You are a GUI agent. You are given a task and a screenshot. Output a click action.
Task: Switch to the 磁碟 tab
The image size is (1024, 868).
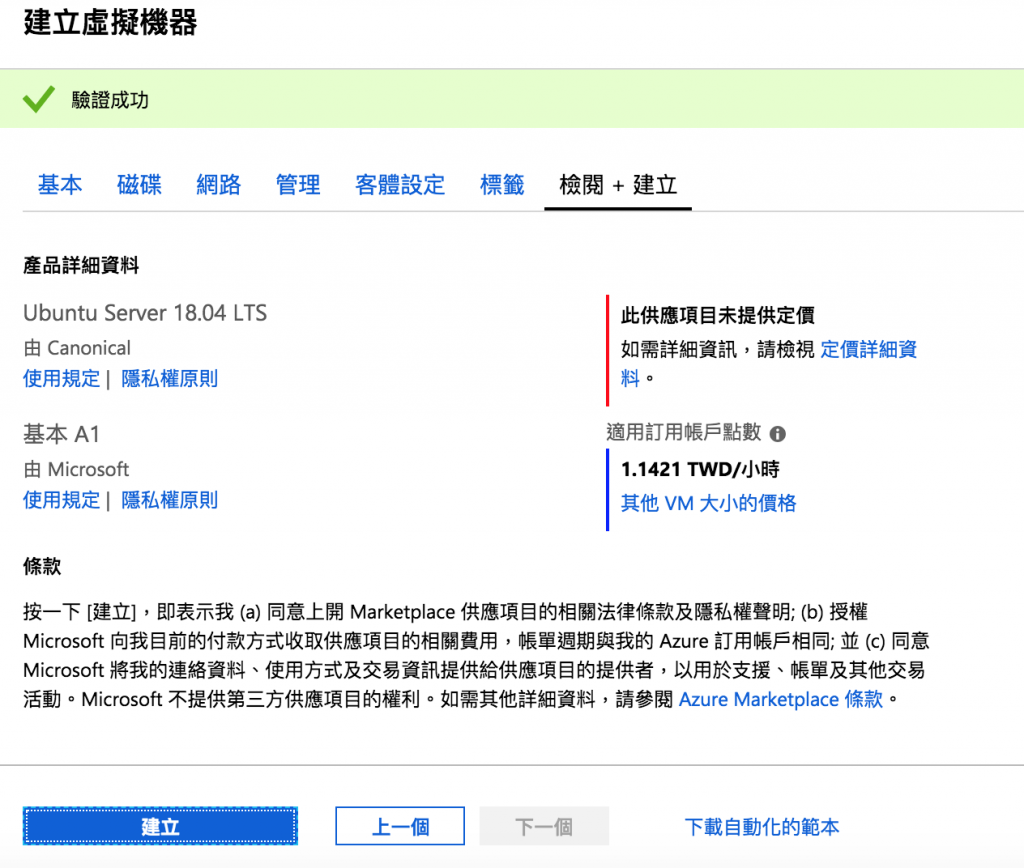click(139, 185)
